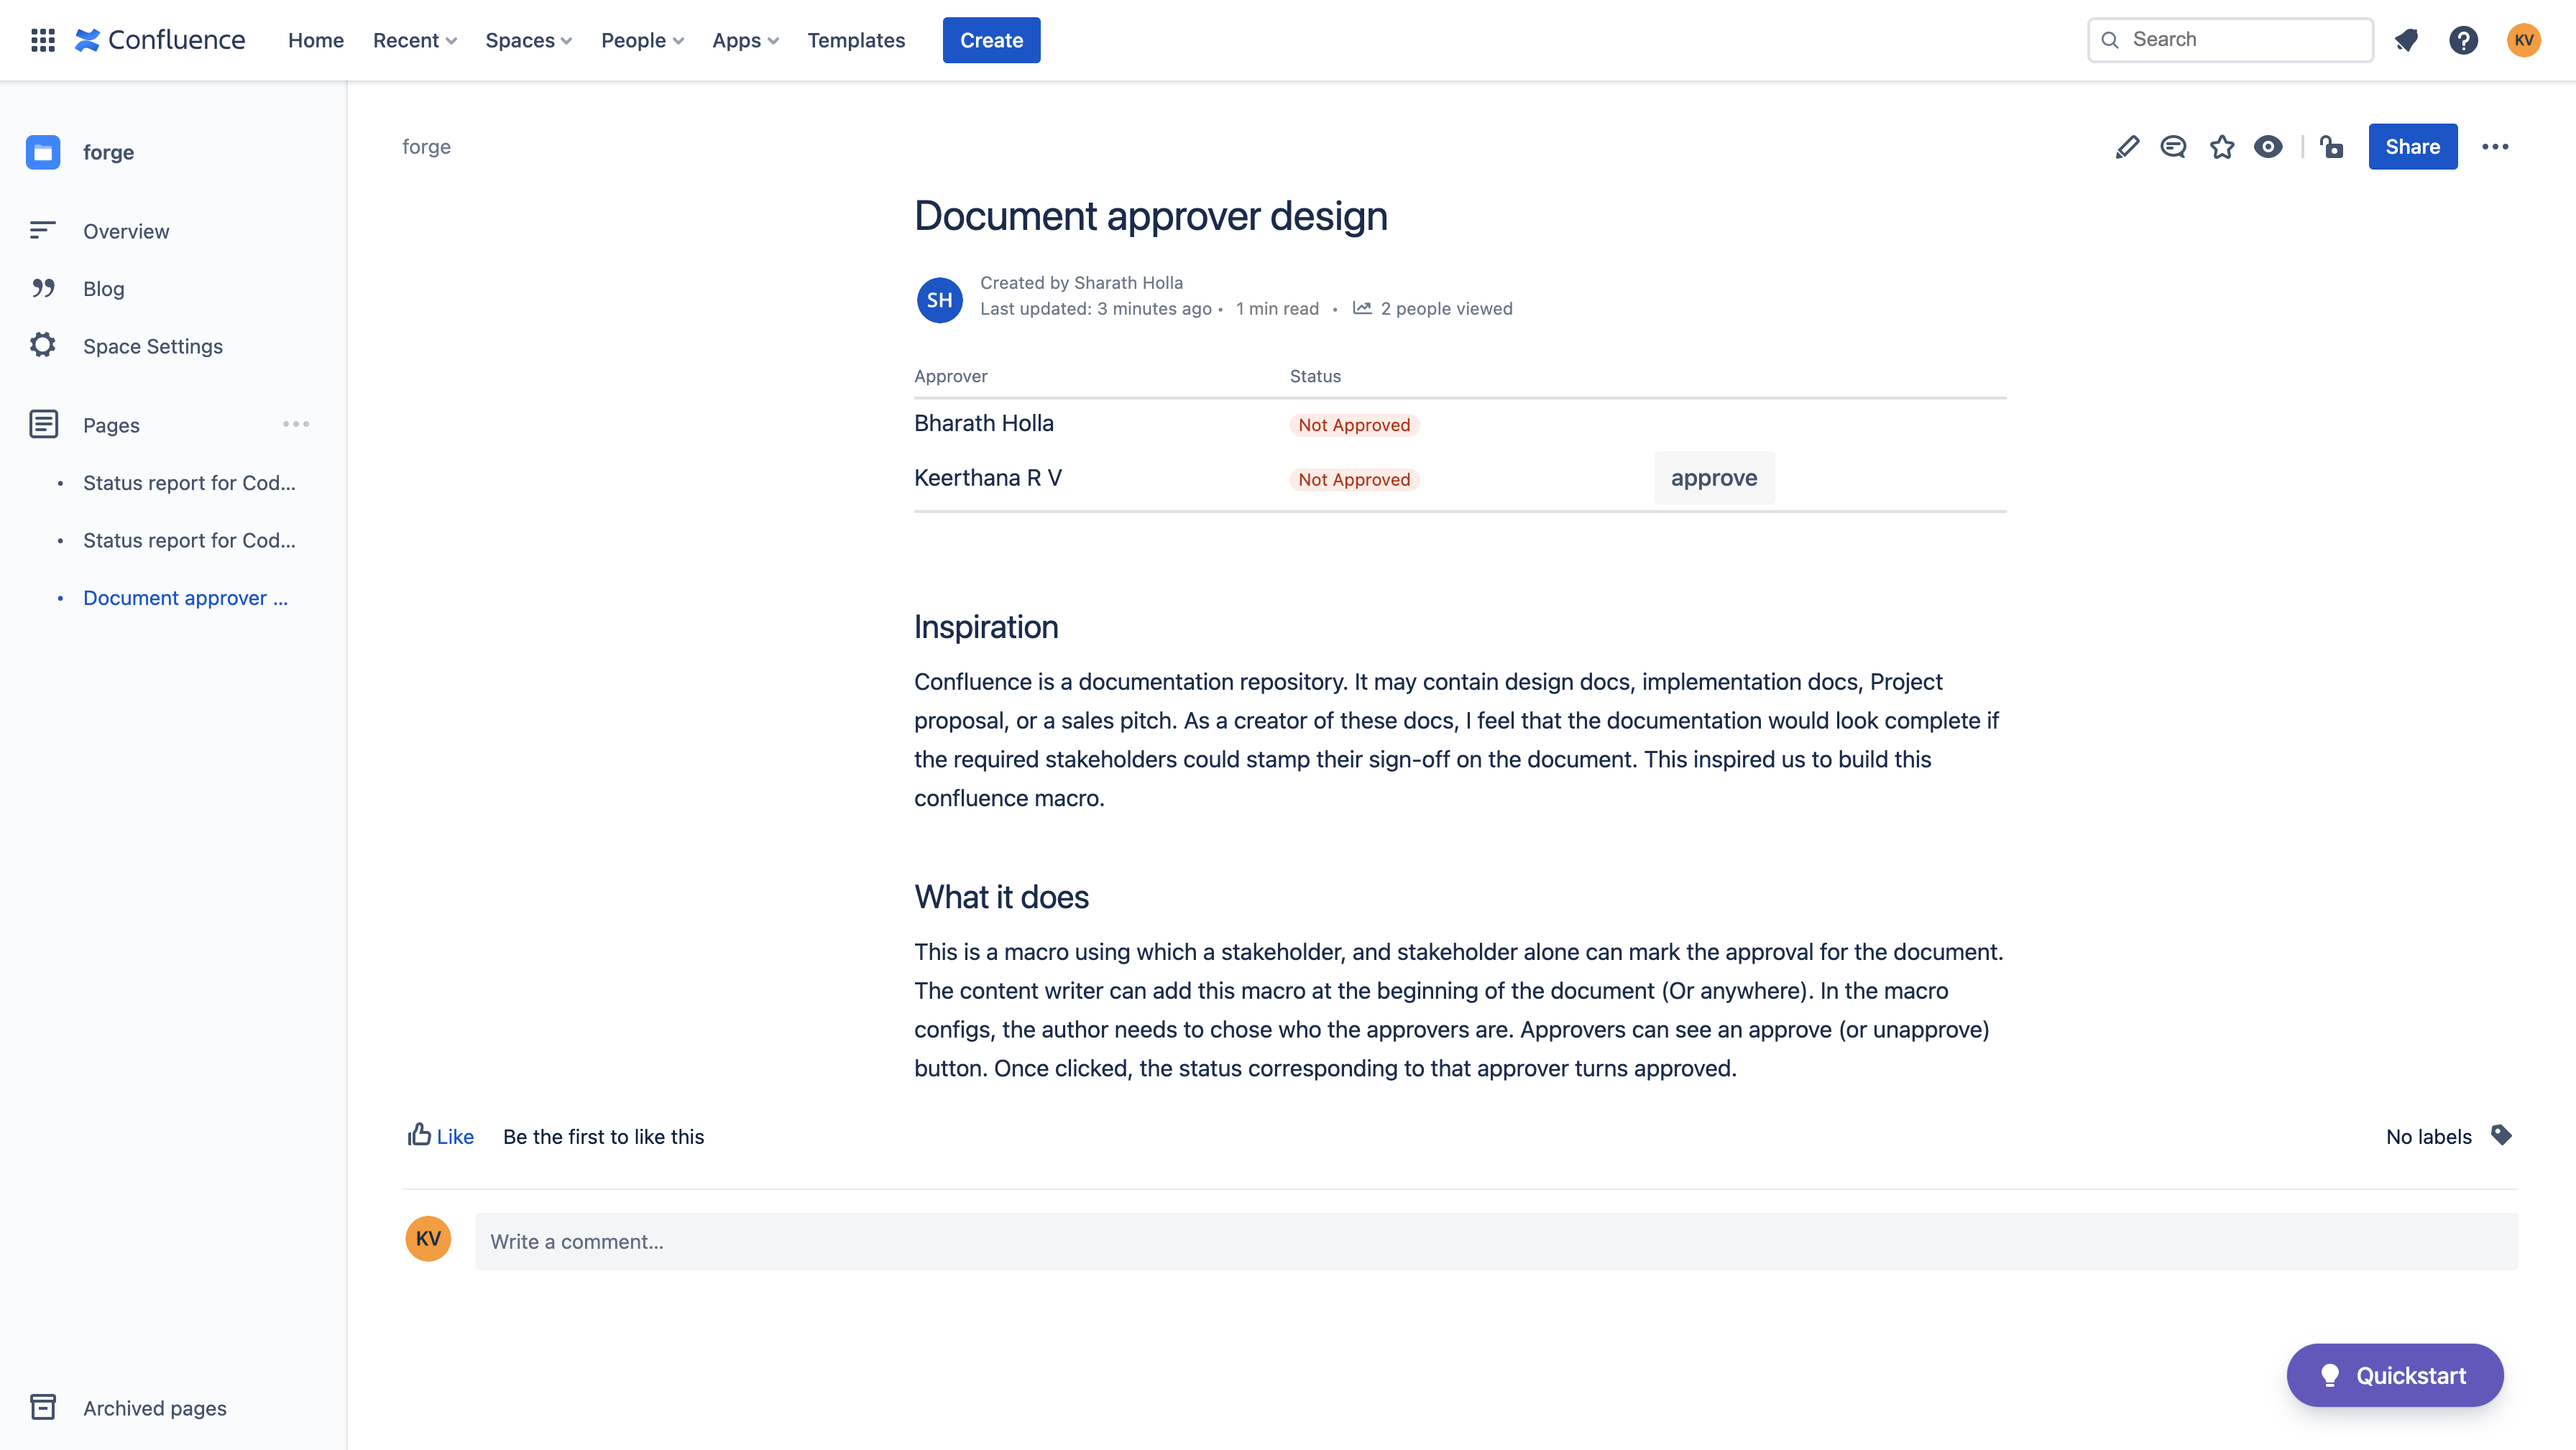Viewport: 2576px width, 1450px height.
Task: View notifications bell icon
Action: (2406, 40)
